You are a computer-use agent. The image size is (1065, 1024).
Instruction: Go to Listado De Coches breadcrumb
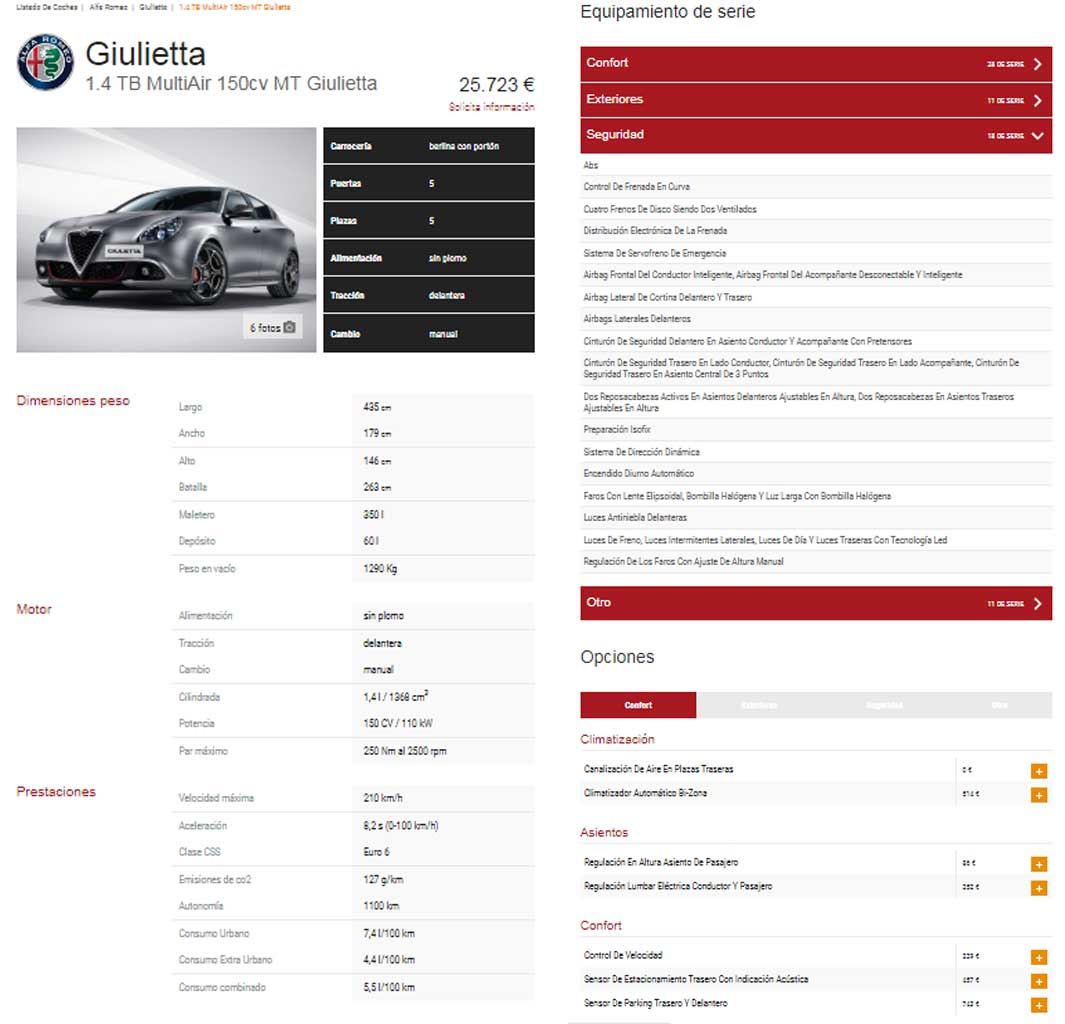click(x=46, y=7)
